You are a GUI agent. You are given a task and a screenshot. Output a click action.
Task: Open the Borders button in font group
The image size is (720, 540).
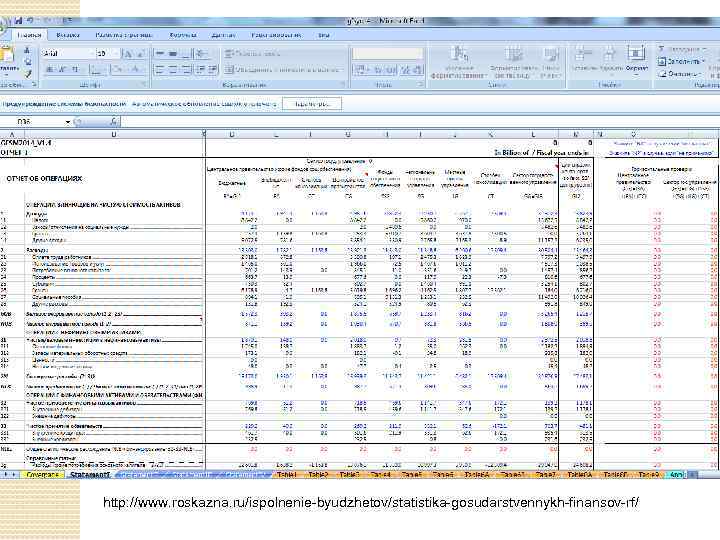pyautogui.click(x=97, y=70)
